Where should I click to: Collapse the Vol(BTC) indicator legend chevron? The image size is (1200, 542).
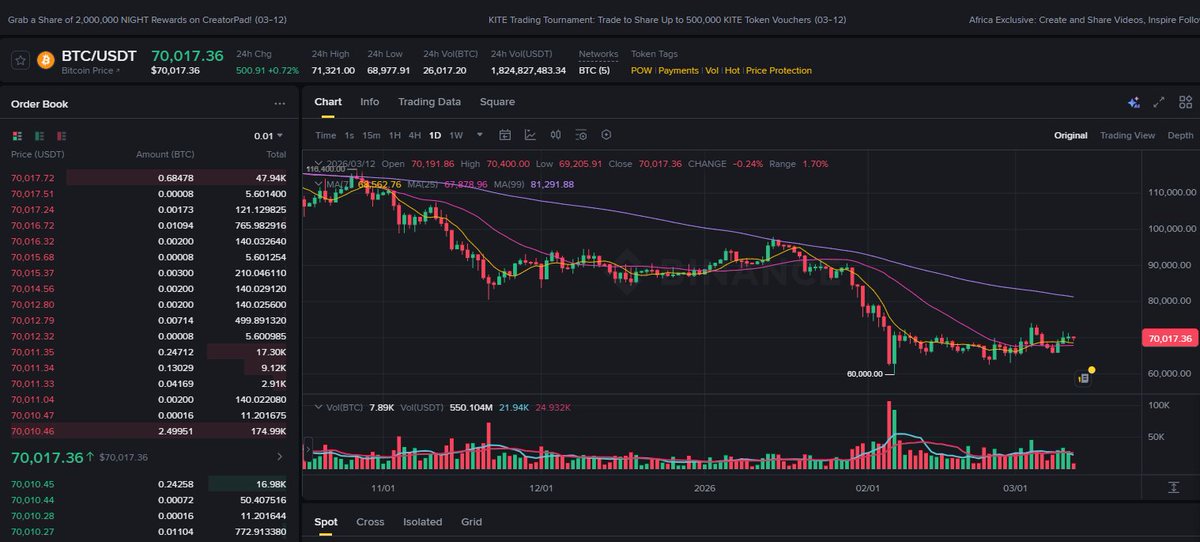(318, 407)
